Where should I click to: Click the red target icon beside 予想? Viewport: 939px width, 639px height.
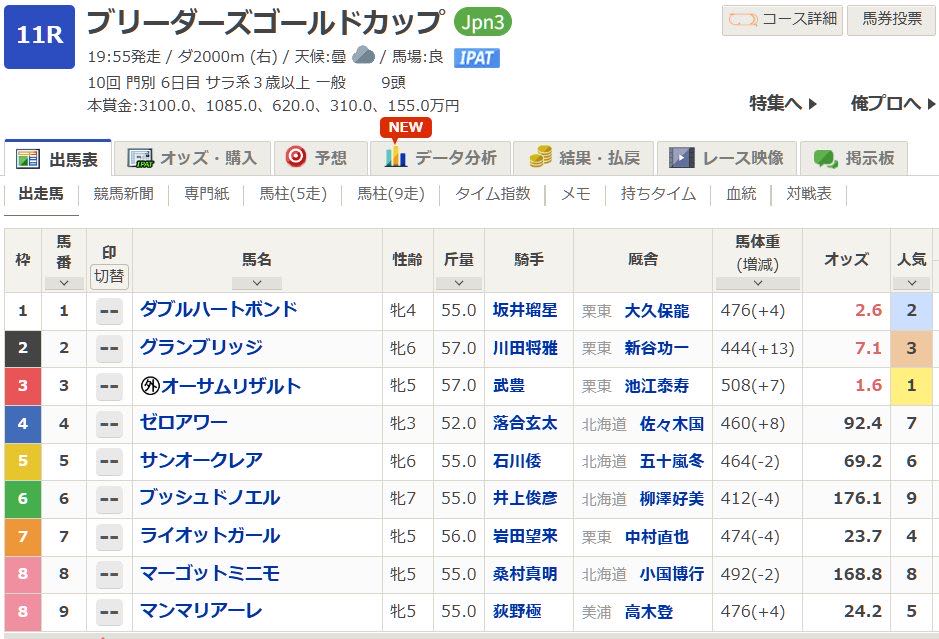click(x=296, y=157)
